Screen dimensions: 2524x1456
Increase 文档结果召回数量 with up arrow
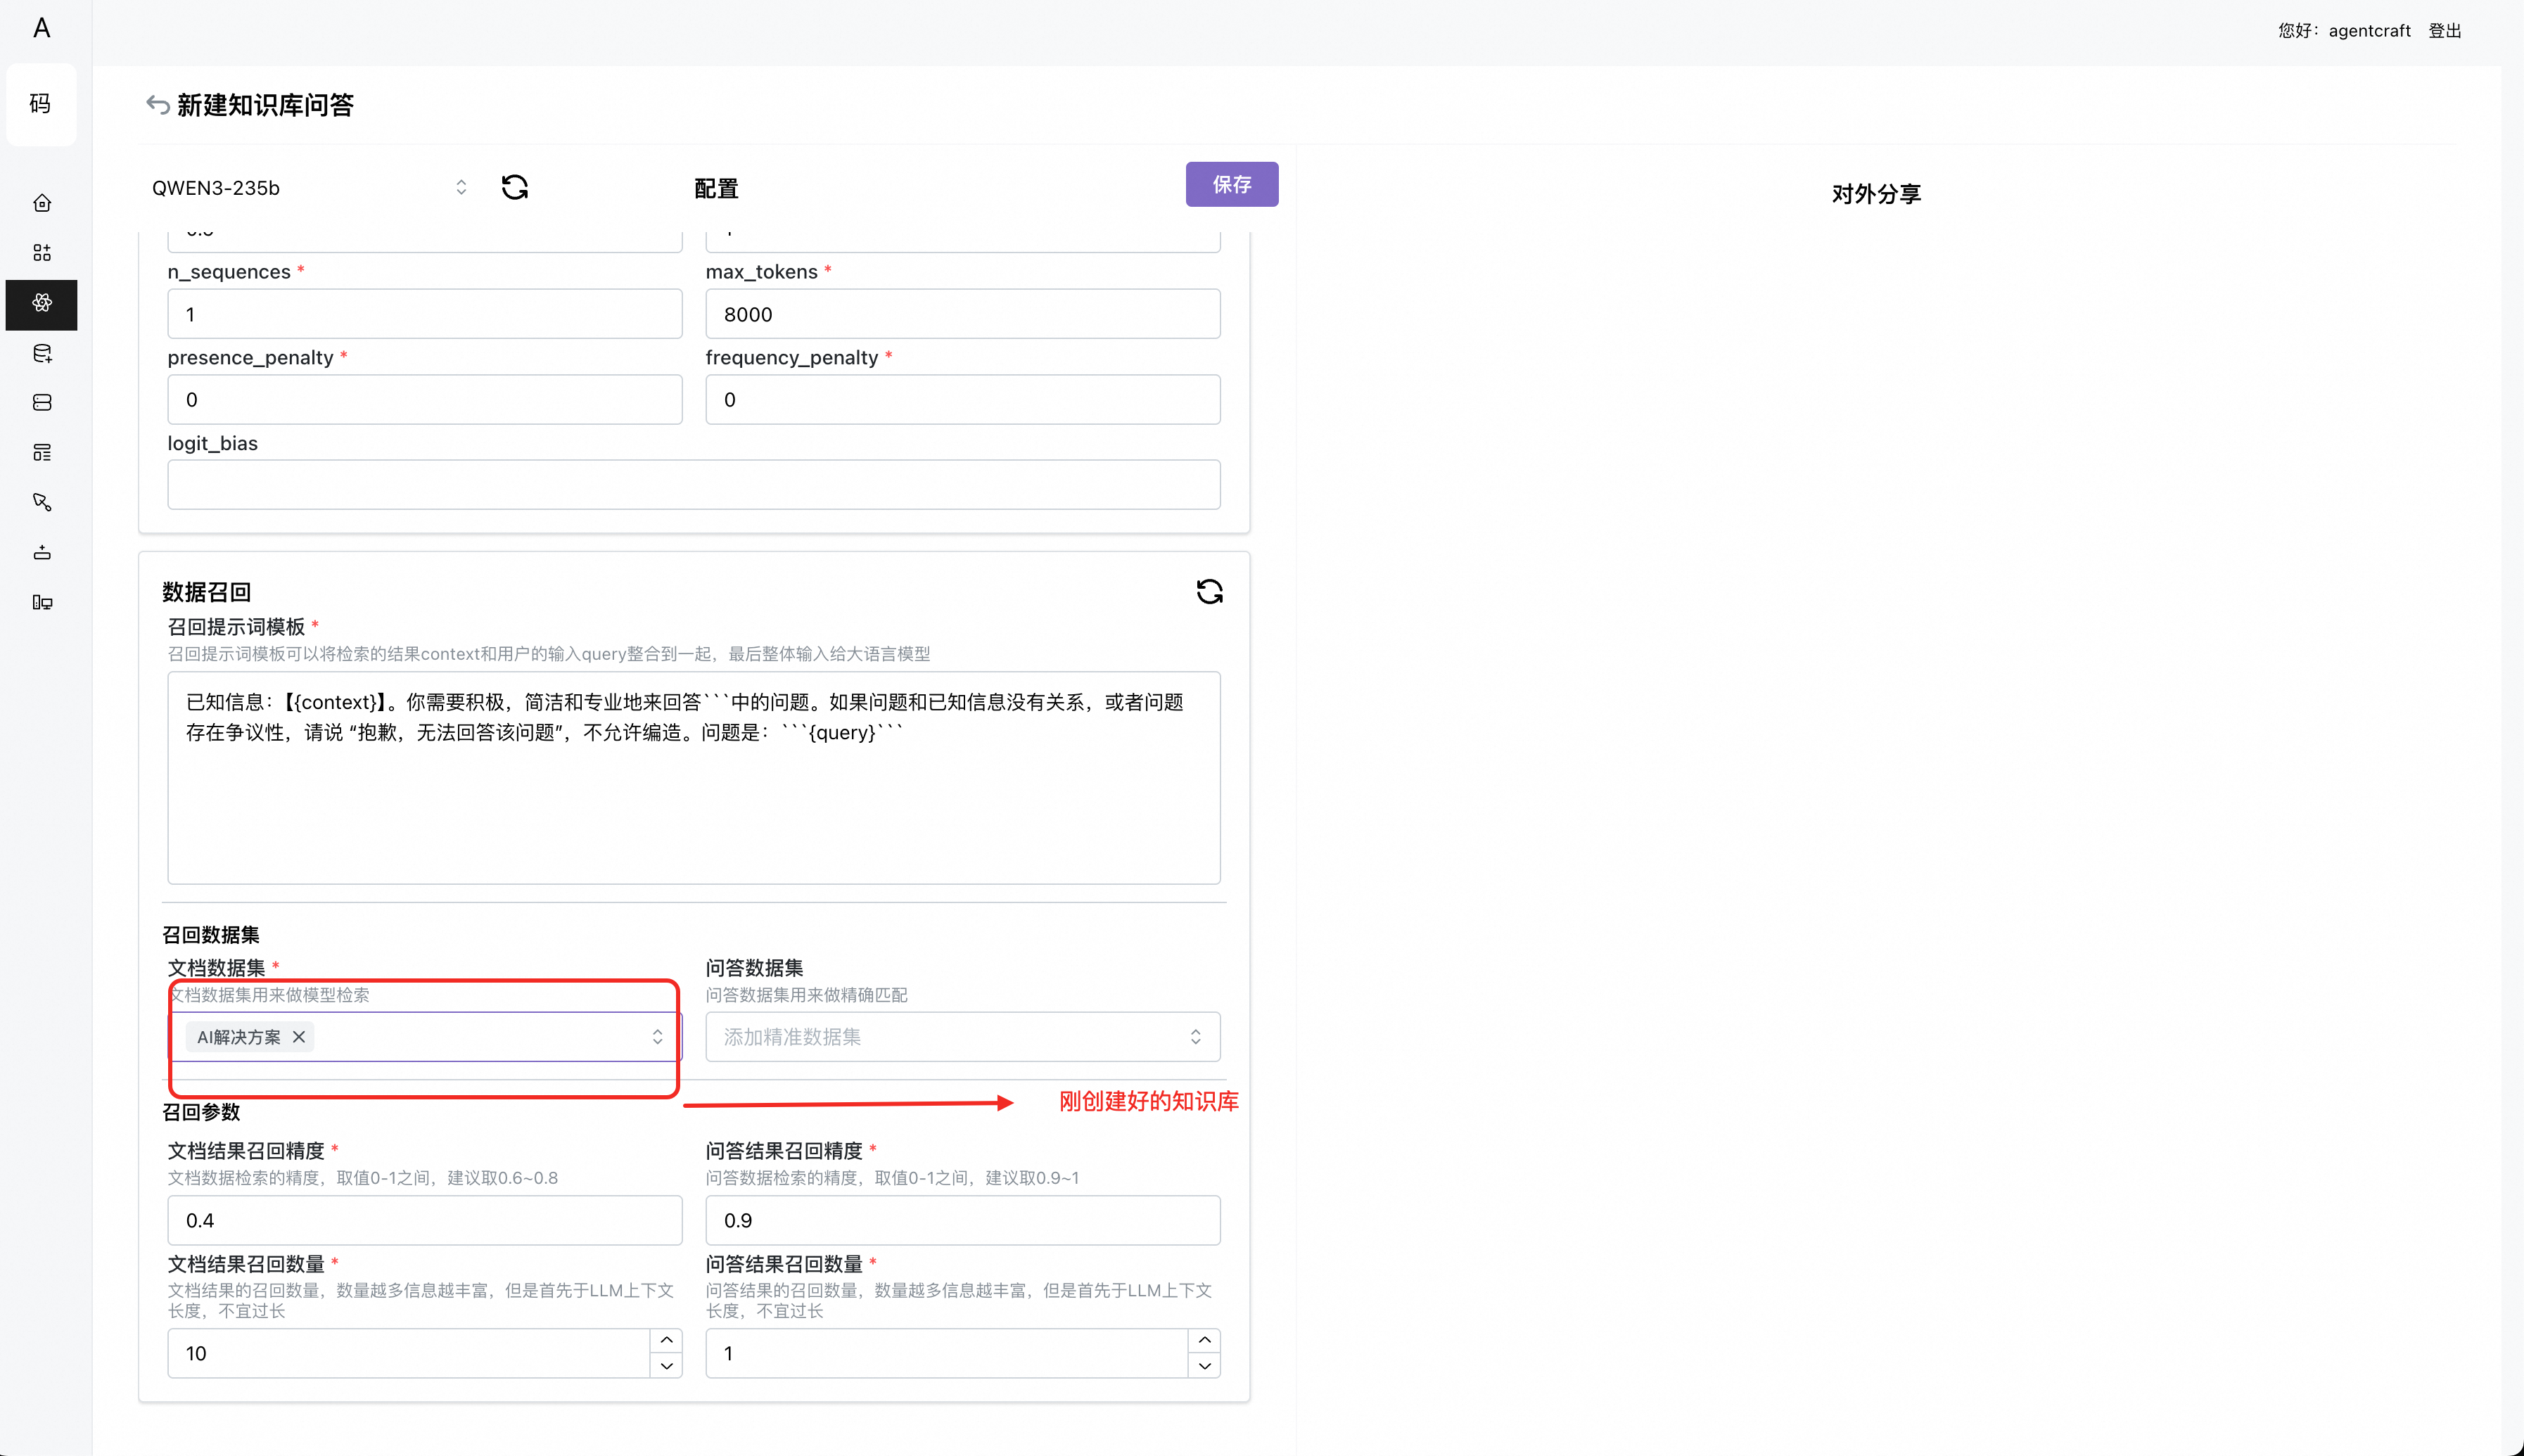[667, 1340]
